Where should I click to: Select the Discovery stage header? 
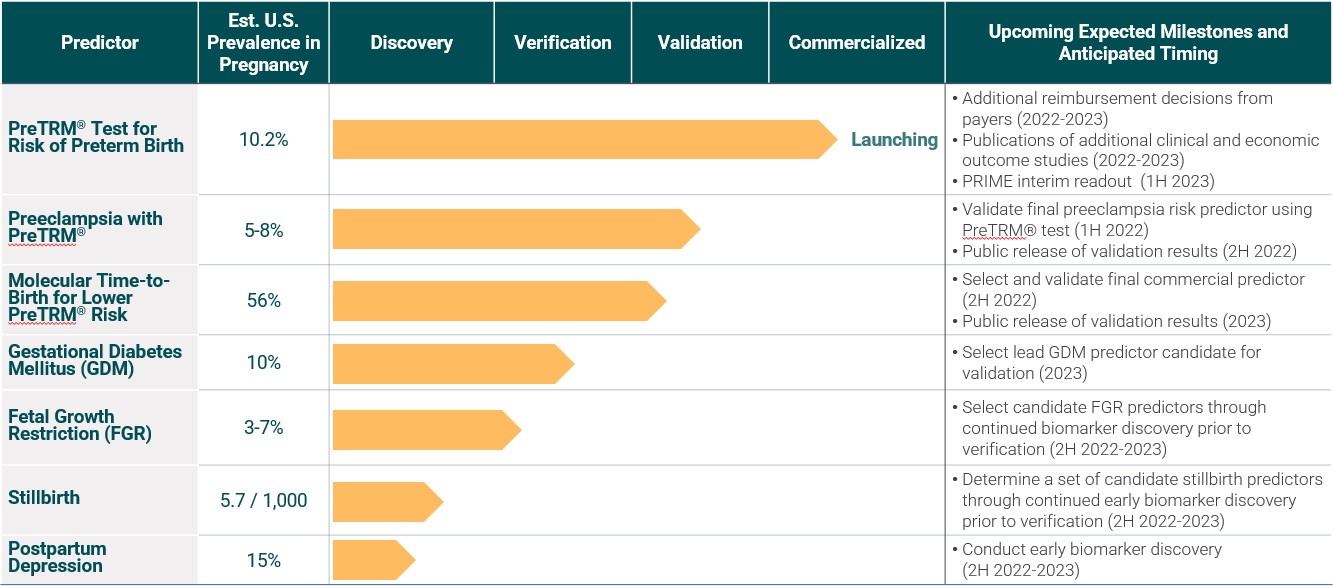pos(411,42)
